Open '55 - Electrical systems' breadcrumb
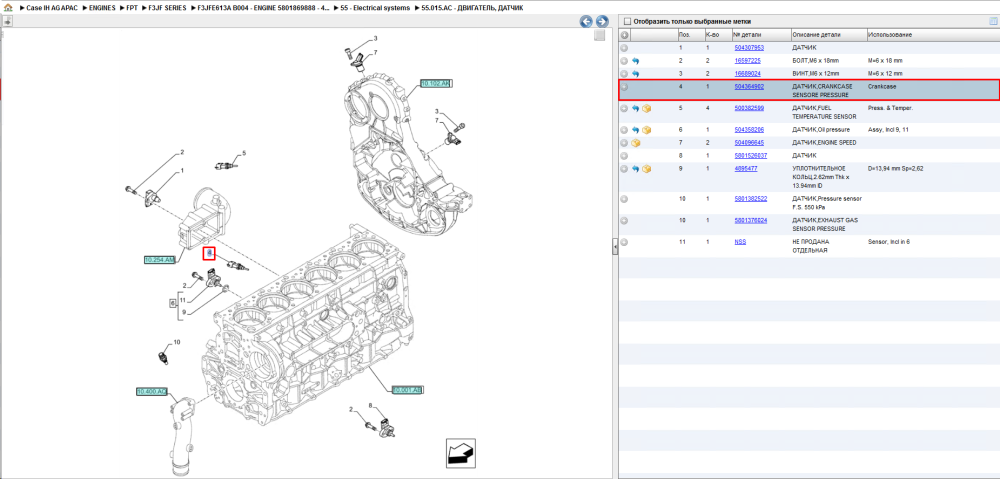This screenshot has height=479, width=1000. (x=375, y=8)
